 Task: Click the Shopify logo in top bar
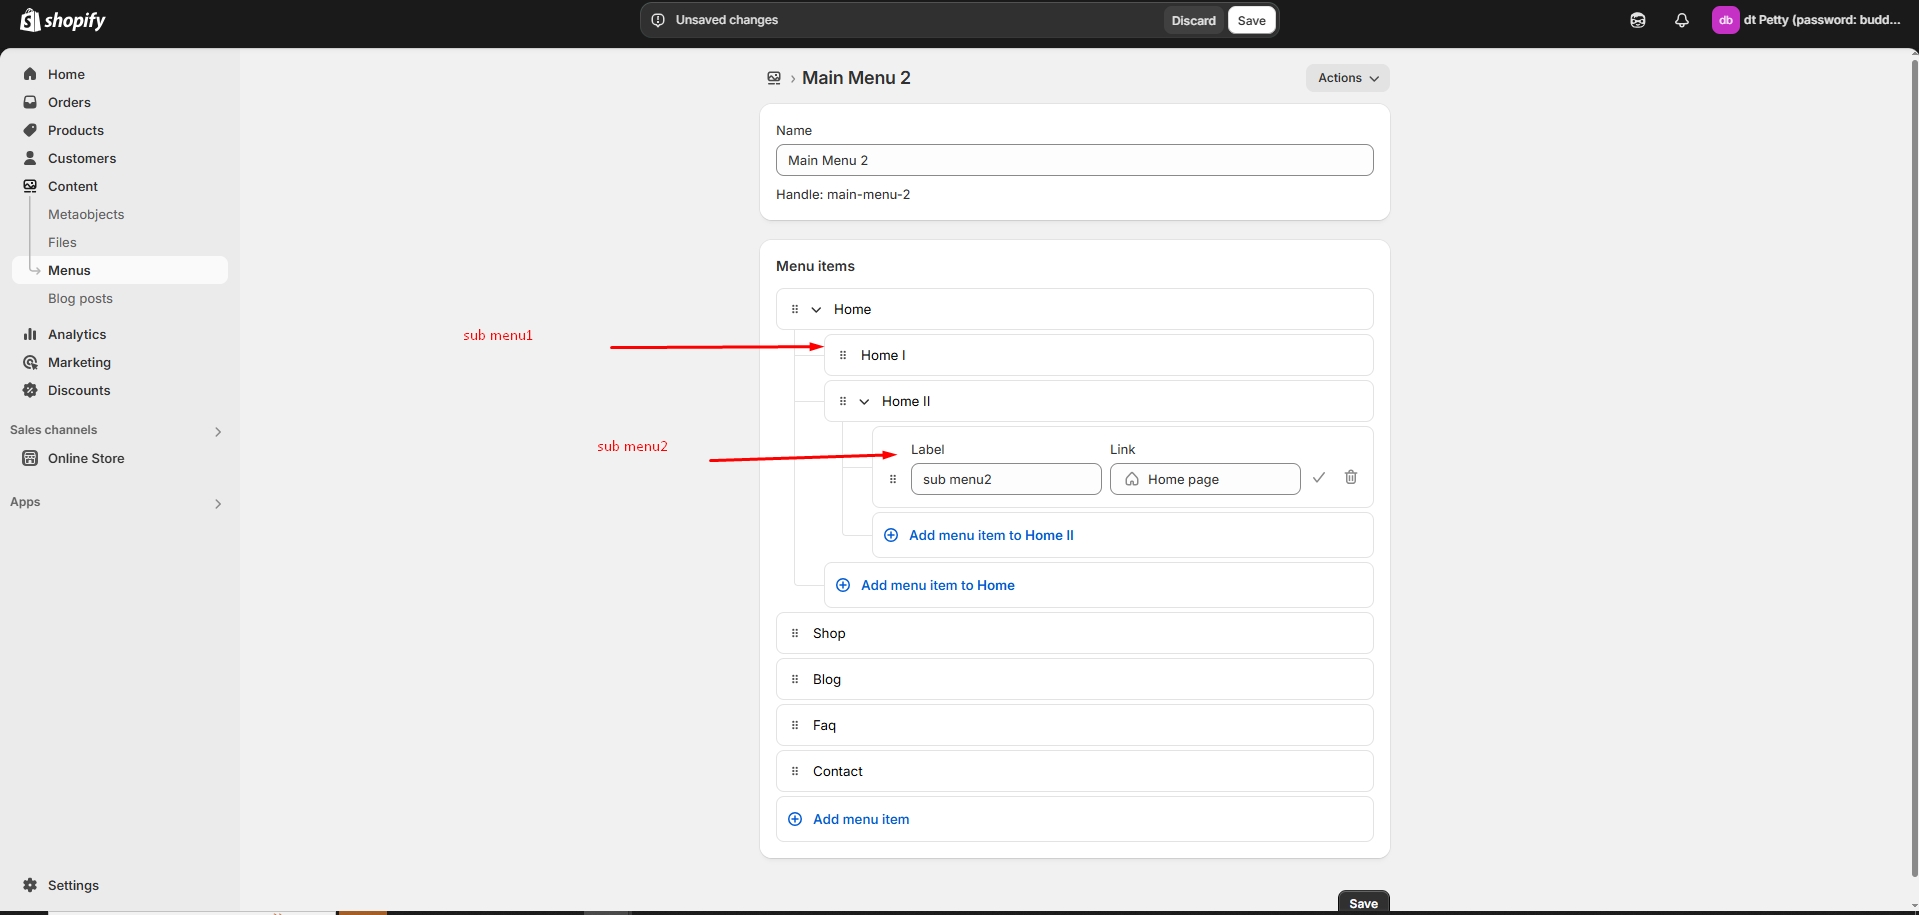[62, 20]
